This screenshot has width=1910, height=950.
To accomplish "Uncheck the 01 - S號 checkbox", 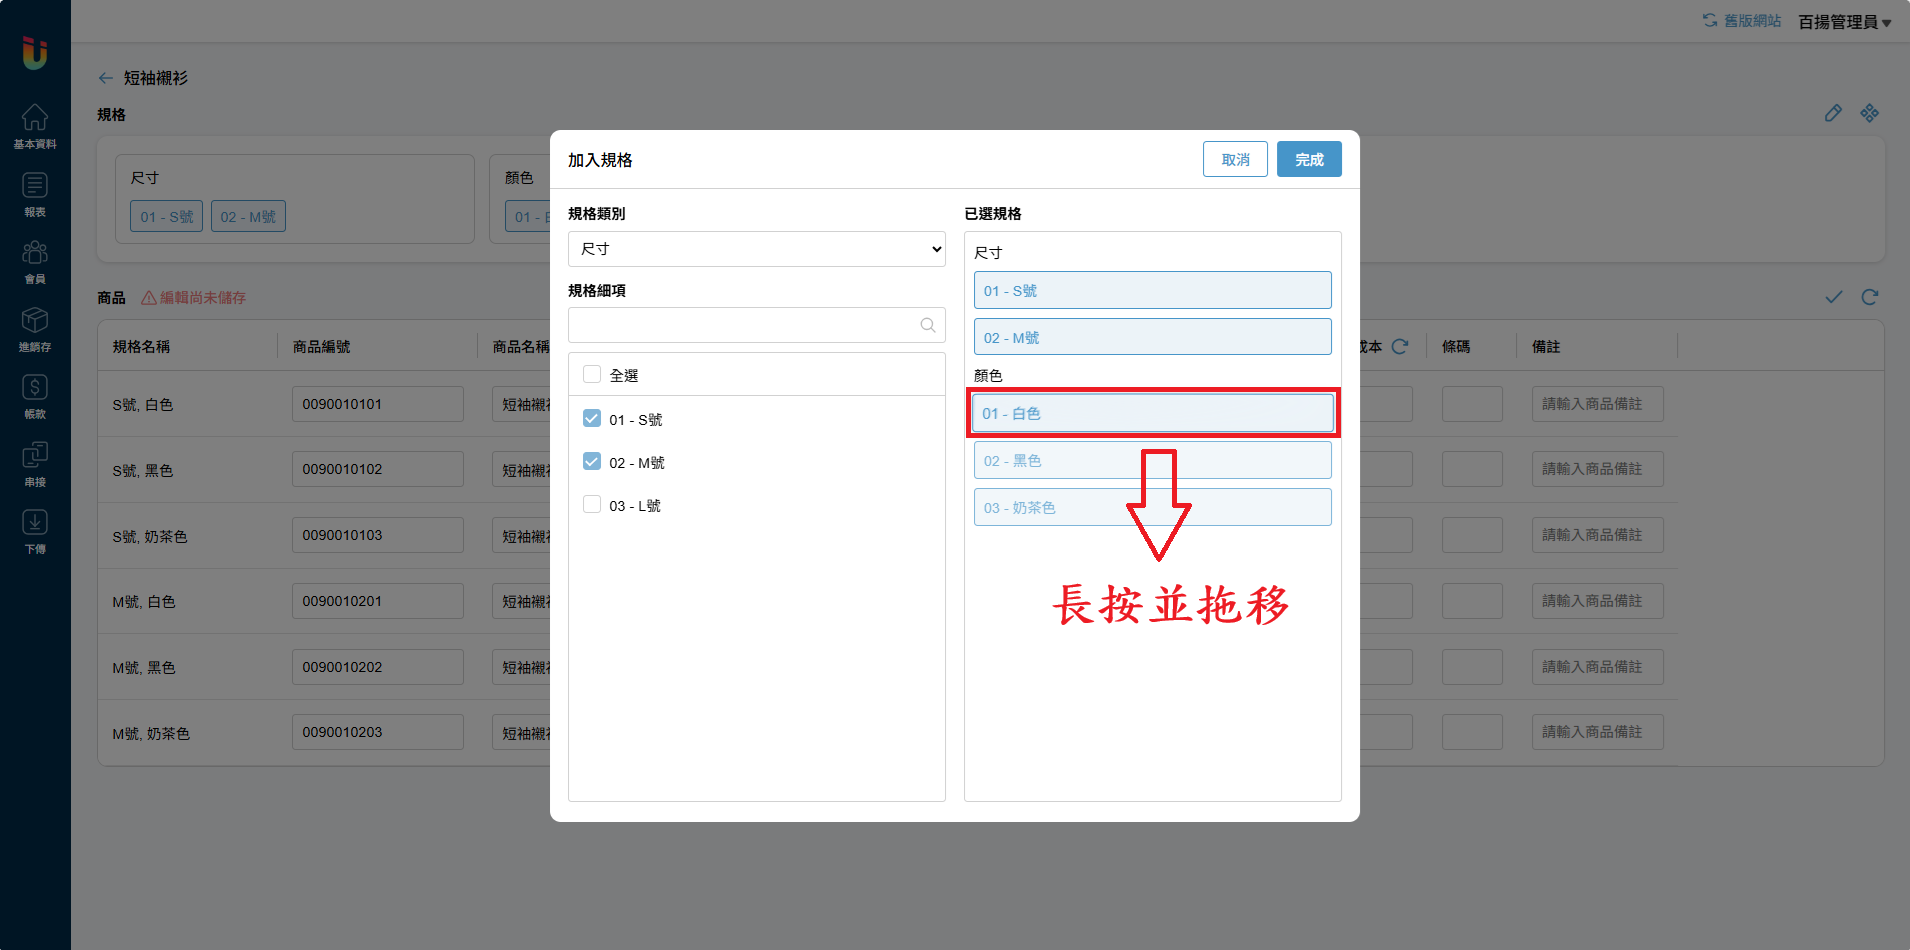I will [592, 419].
